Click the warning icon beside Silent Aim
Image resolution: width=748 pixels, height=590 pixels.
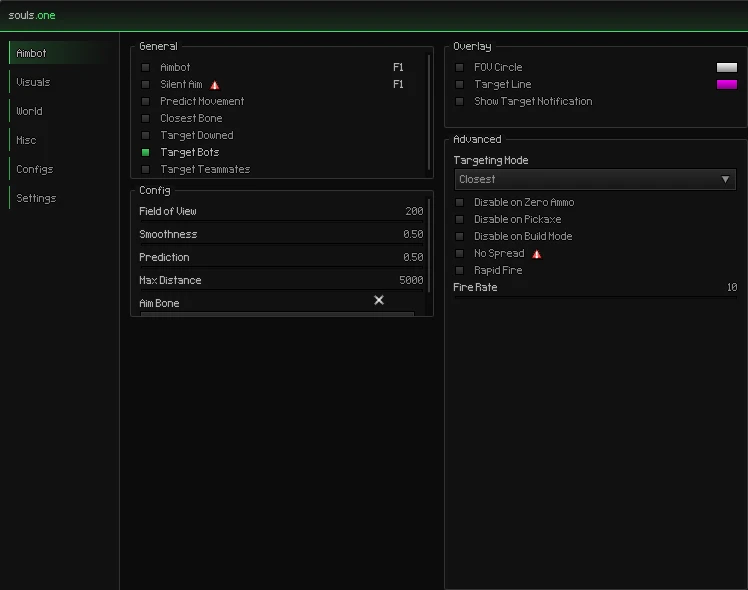(x=215, y=85)
